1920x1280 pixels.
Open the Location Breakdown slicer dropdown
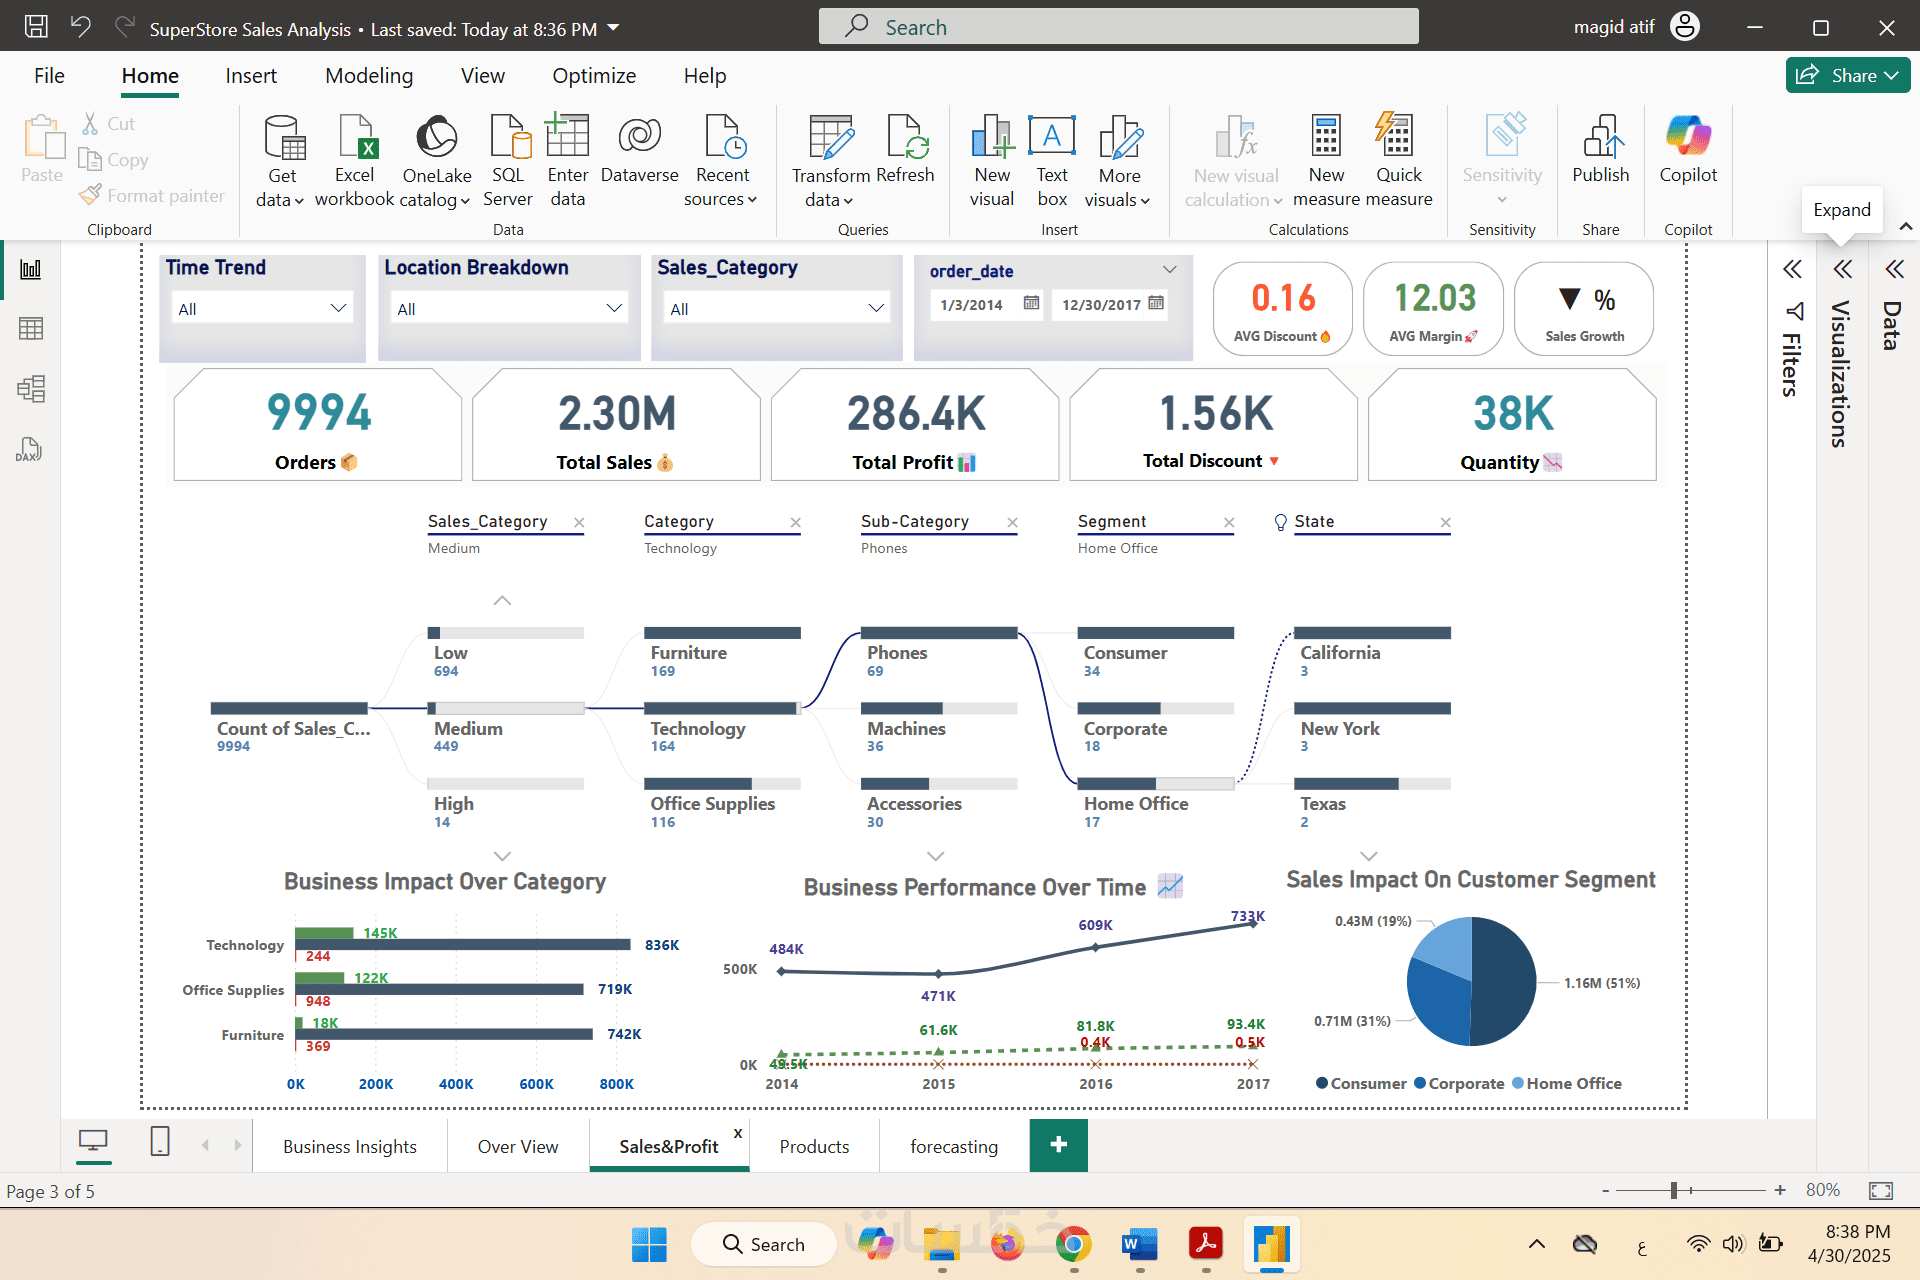click(614, 308)
